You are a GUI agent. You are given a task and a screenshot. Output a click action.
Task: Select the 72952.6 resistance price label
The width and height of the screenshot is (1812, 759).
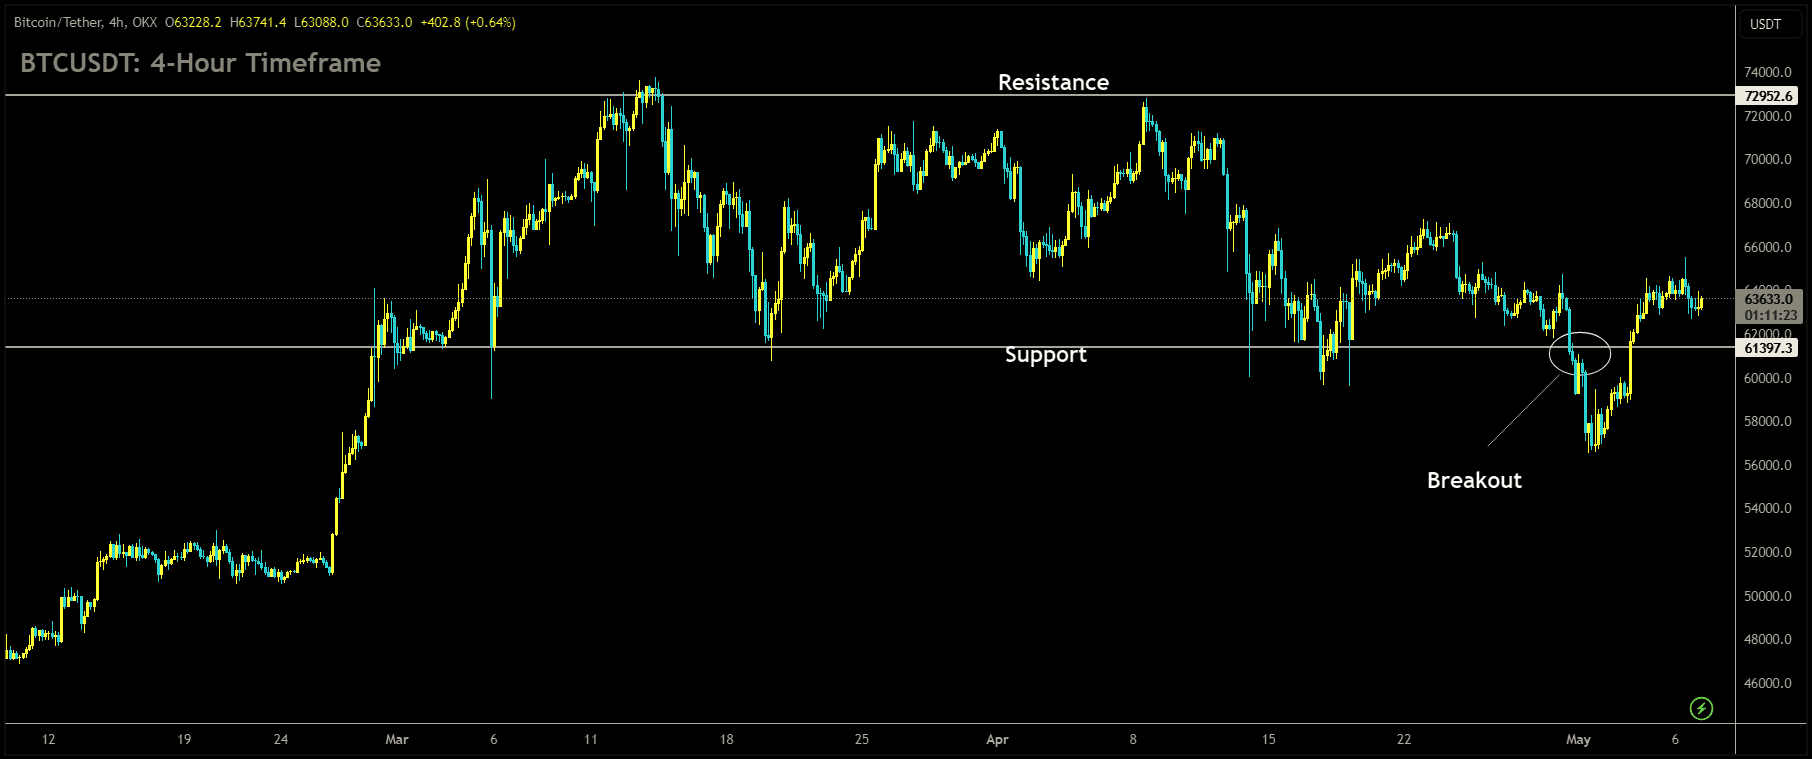(1768, 96)
